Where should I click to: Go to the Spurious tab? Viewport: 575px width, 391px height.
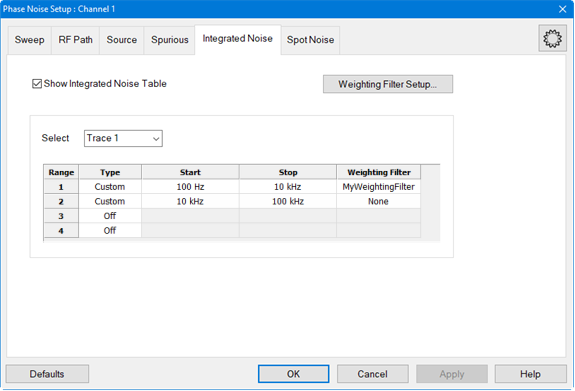click(x=169, y=40)
